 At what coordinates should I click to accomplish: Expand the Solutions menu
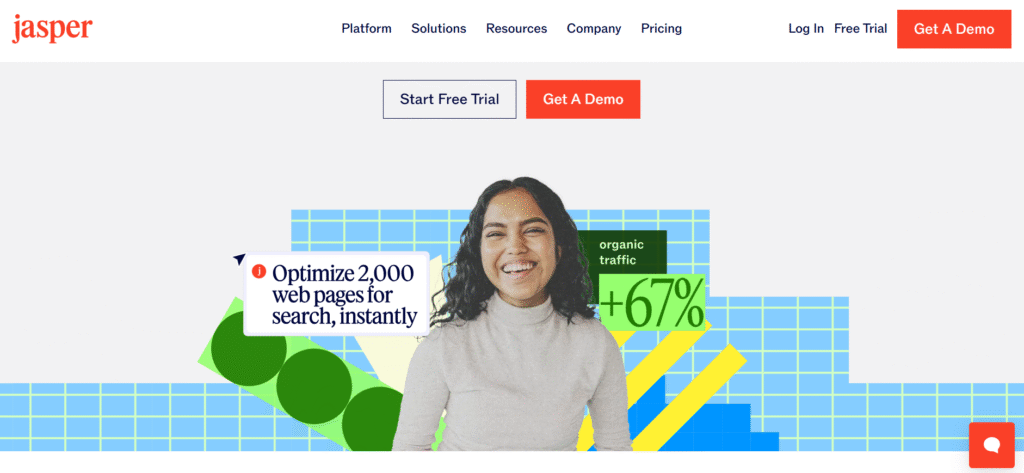(439, 29)
